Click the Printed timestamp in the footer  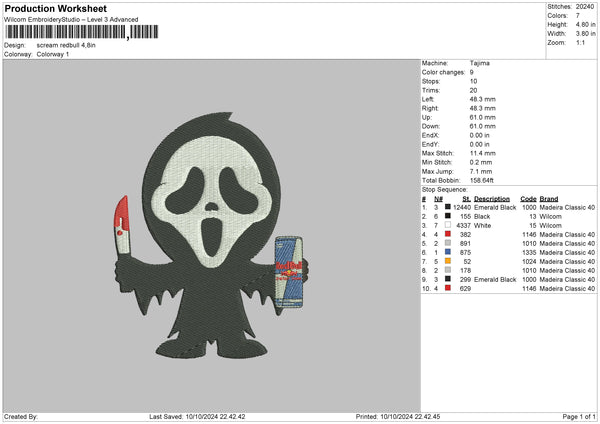398,416
